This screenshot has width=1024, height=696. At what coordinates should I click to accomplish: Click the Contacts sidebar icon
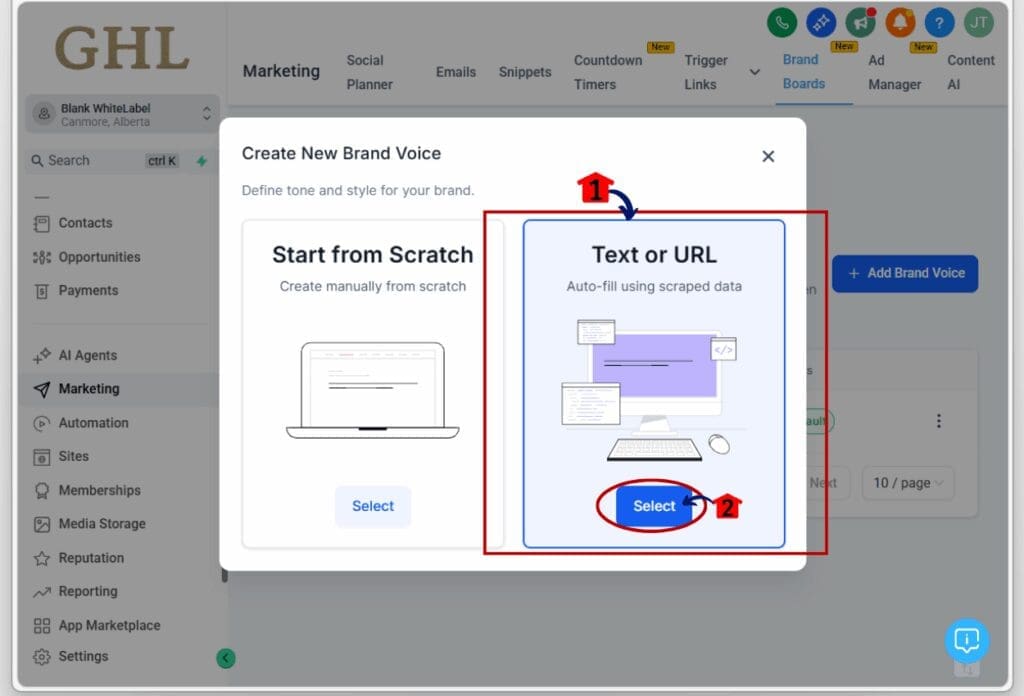42,223
